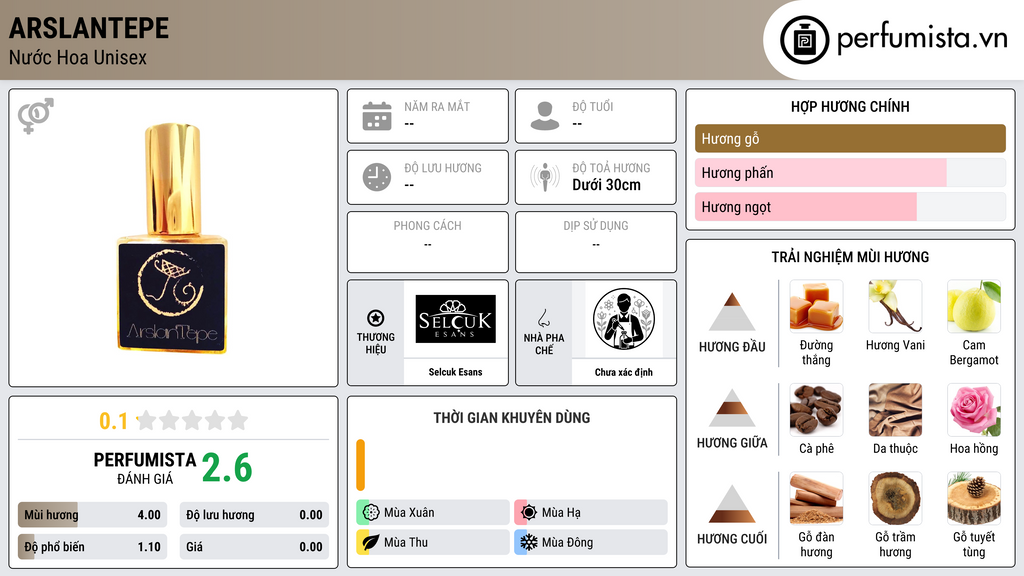
Task: Click the green 2.6 Perfumista score
Action: [x=227, y=468]
